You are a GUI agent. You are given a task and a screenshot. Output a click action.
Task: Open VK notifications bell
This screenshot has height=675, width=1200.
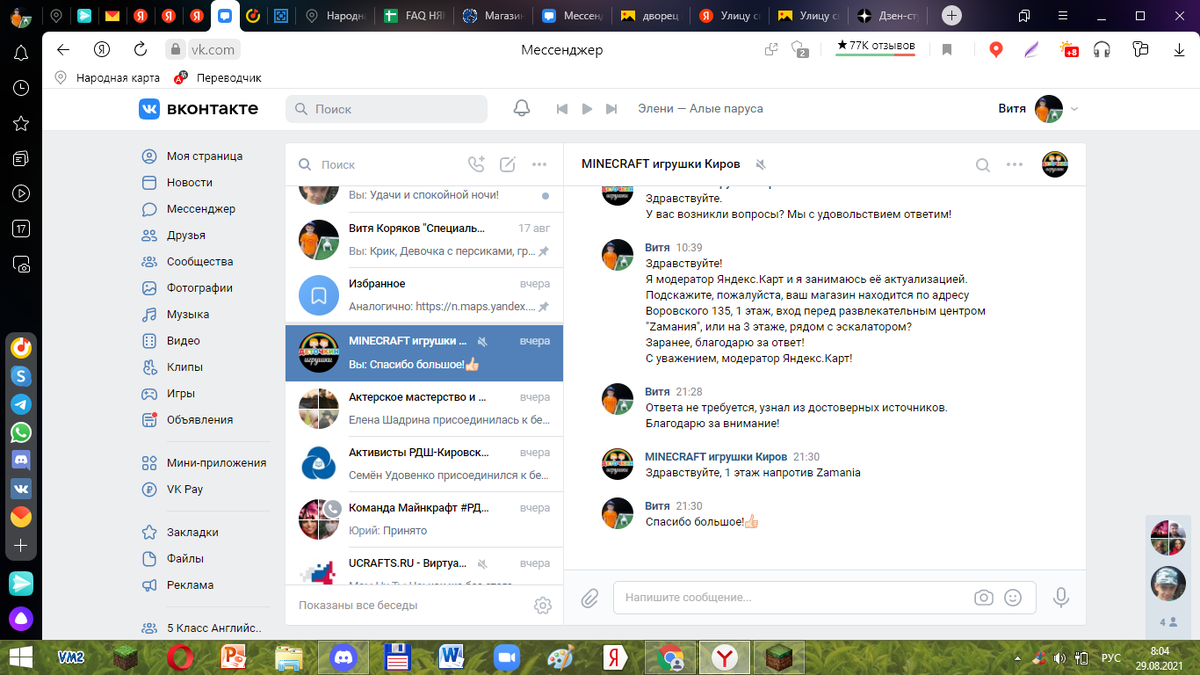tap(521, 108)
